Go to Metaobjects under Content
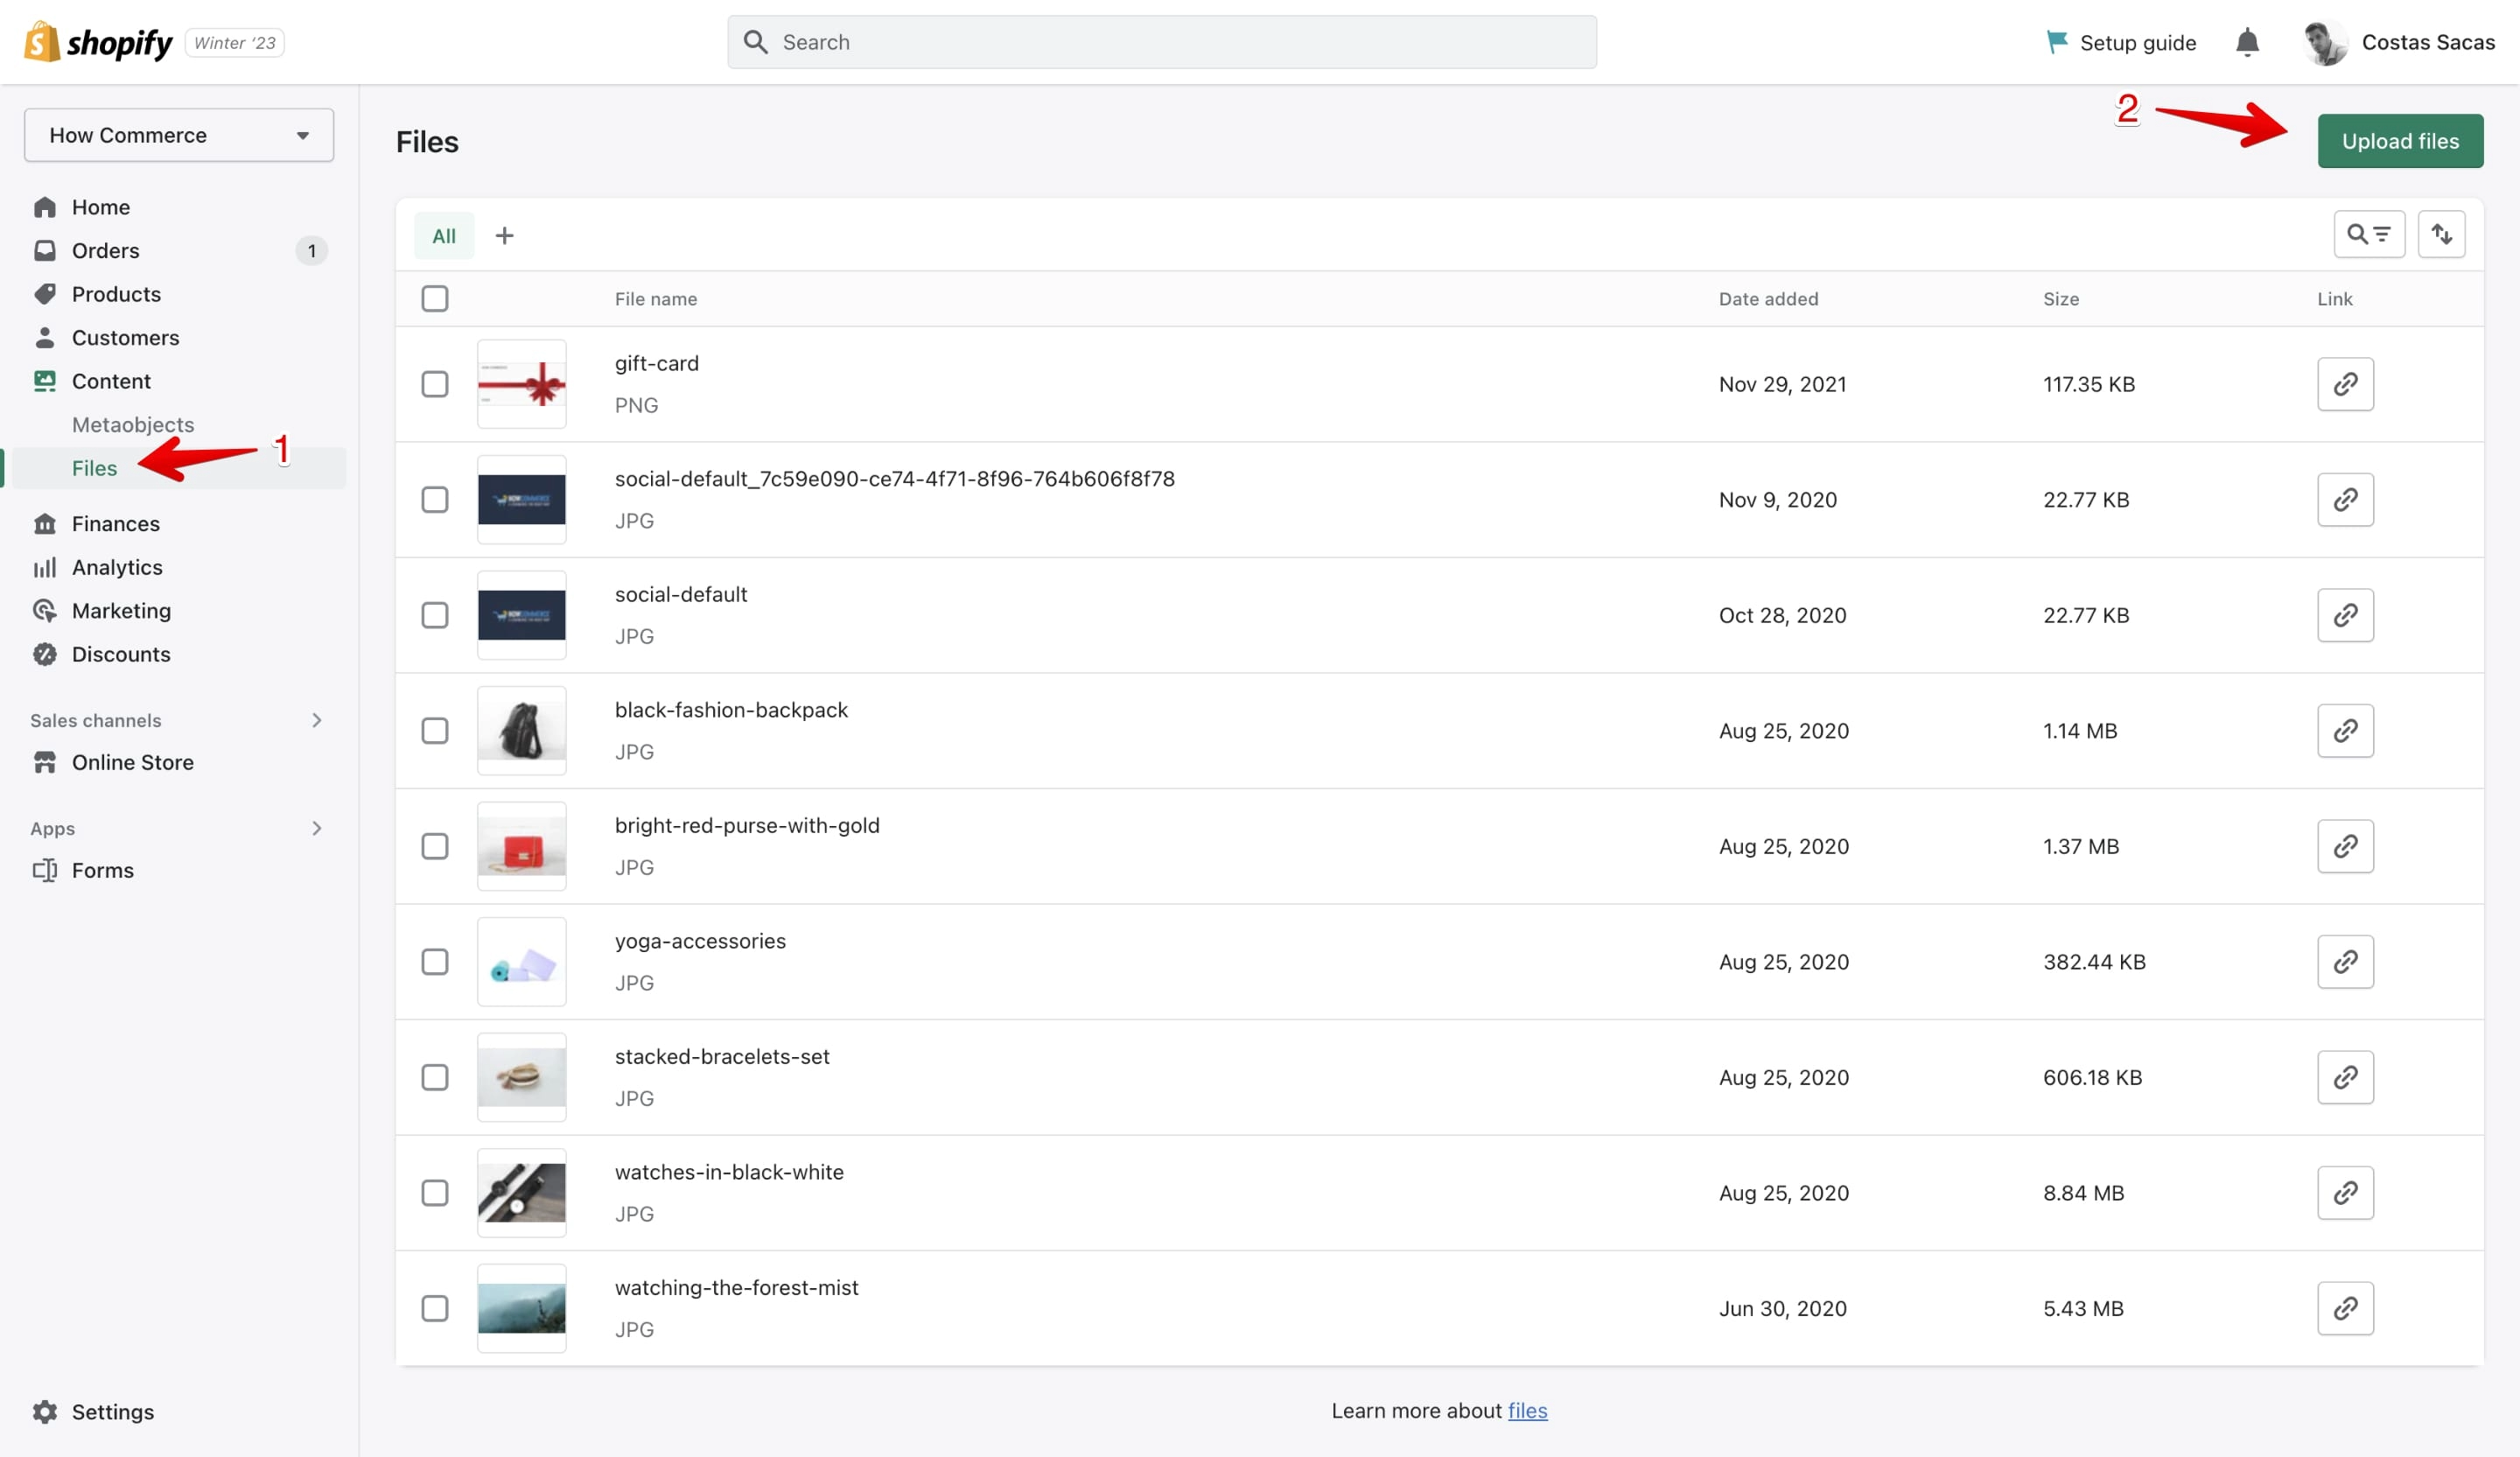2520x1457 pixels. coord(133,424)
